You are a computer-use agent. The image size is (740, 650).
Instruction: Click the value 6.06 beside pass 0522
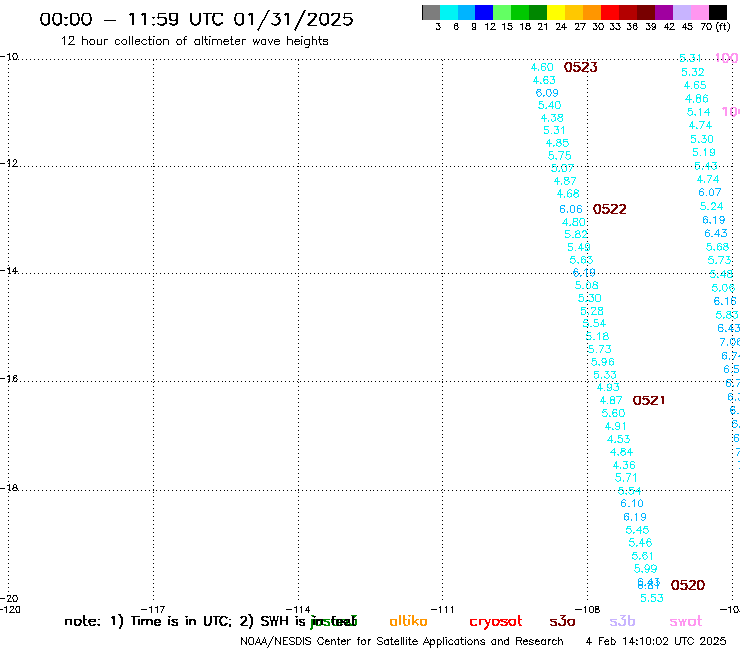click(571, 209)
